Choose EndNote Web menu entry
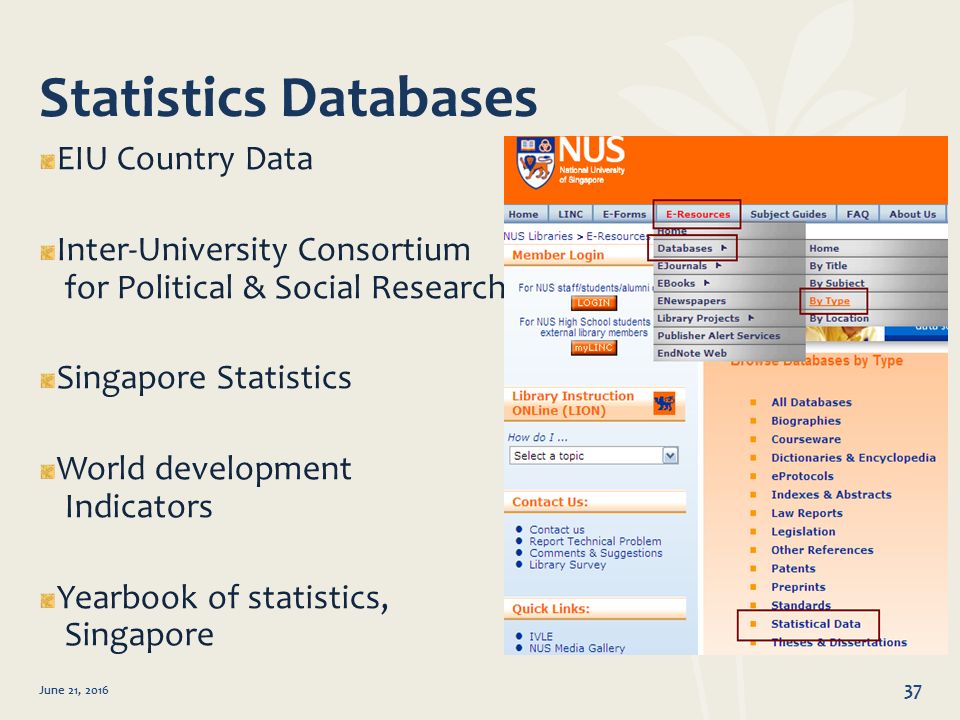The width and height of the screenshot is (960, 720). pos(729,353)
